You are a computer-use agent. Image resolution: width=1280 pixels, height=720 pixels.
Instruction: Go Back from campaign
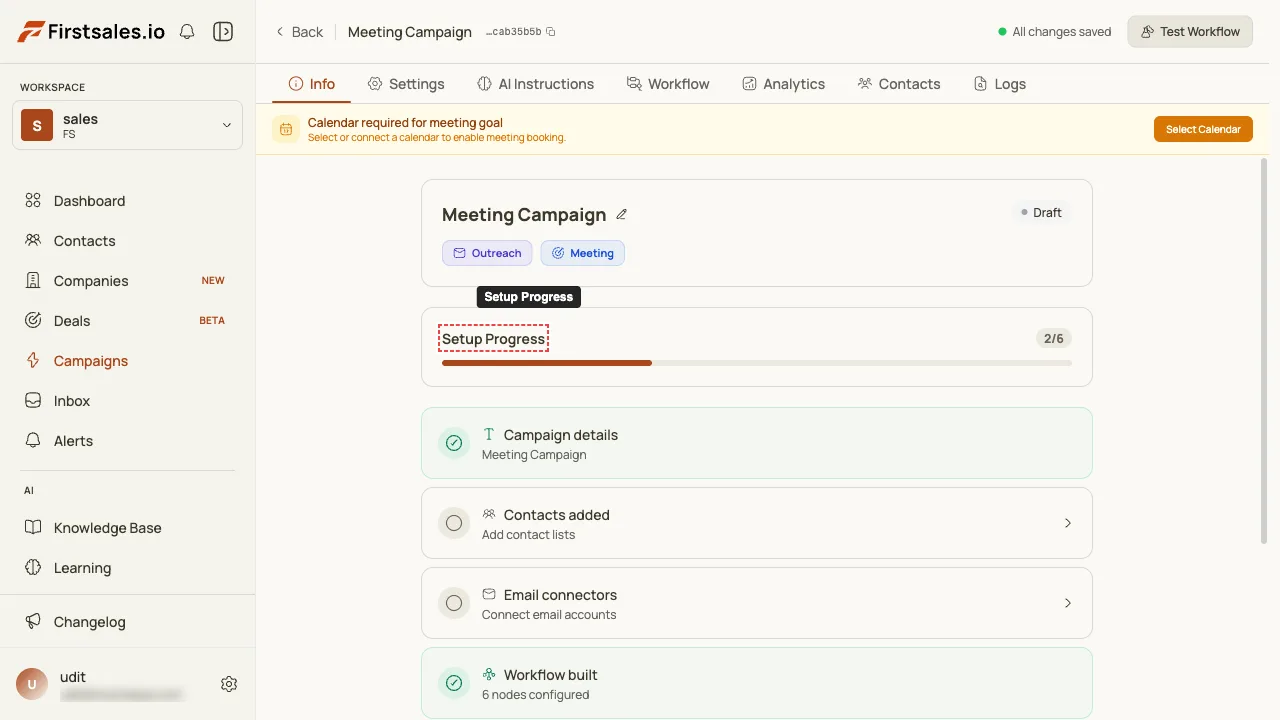[x=299, y=32]
